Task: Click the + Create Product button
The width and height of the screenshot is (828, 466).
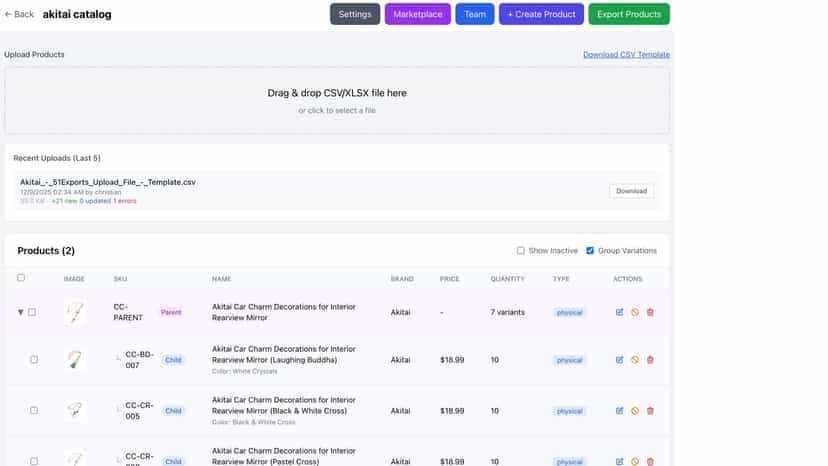Action: click(x=541, y=14)
